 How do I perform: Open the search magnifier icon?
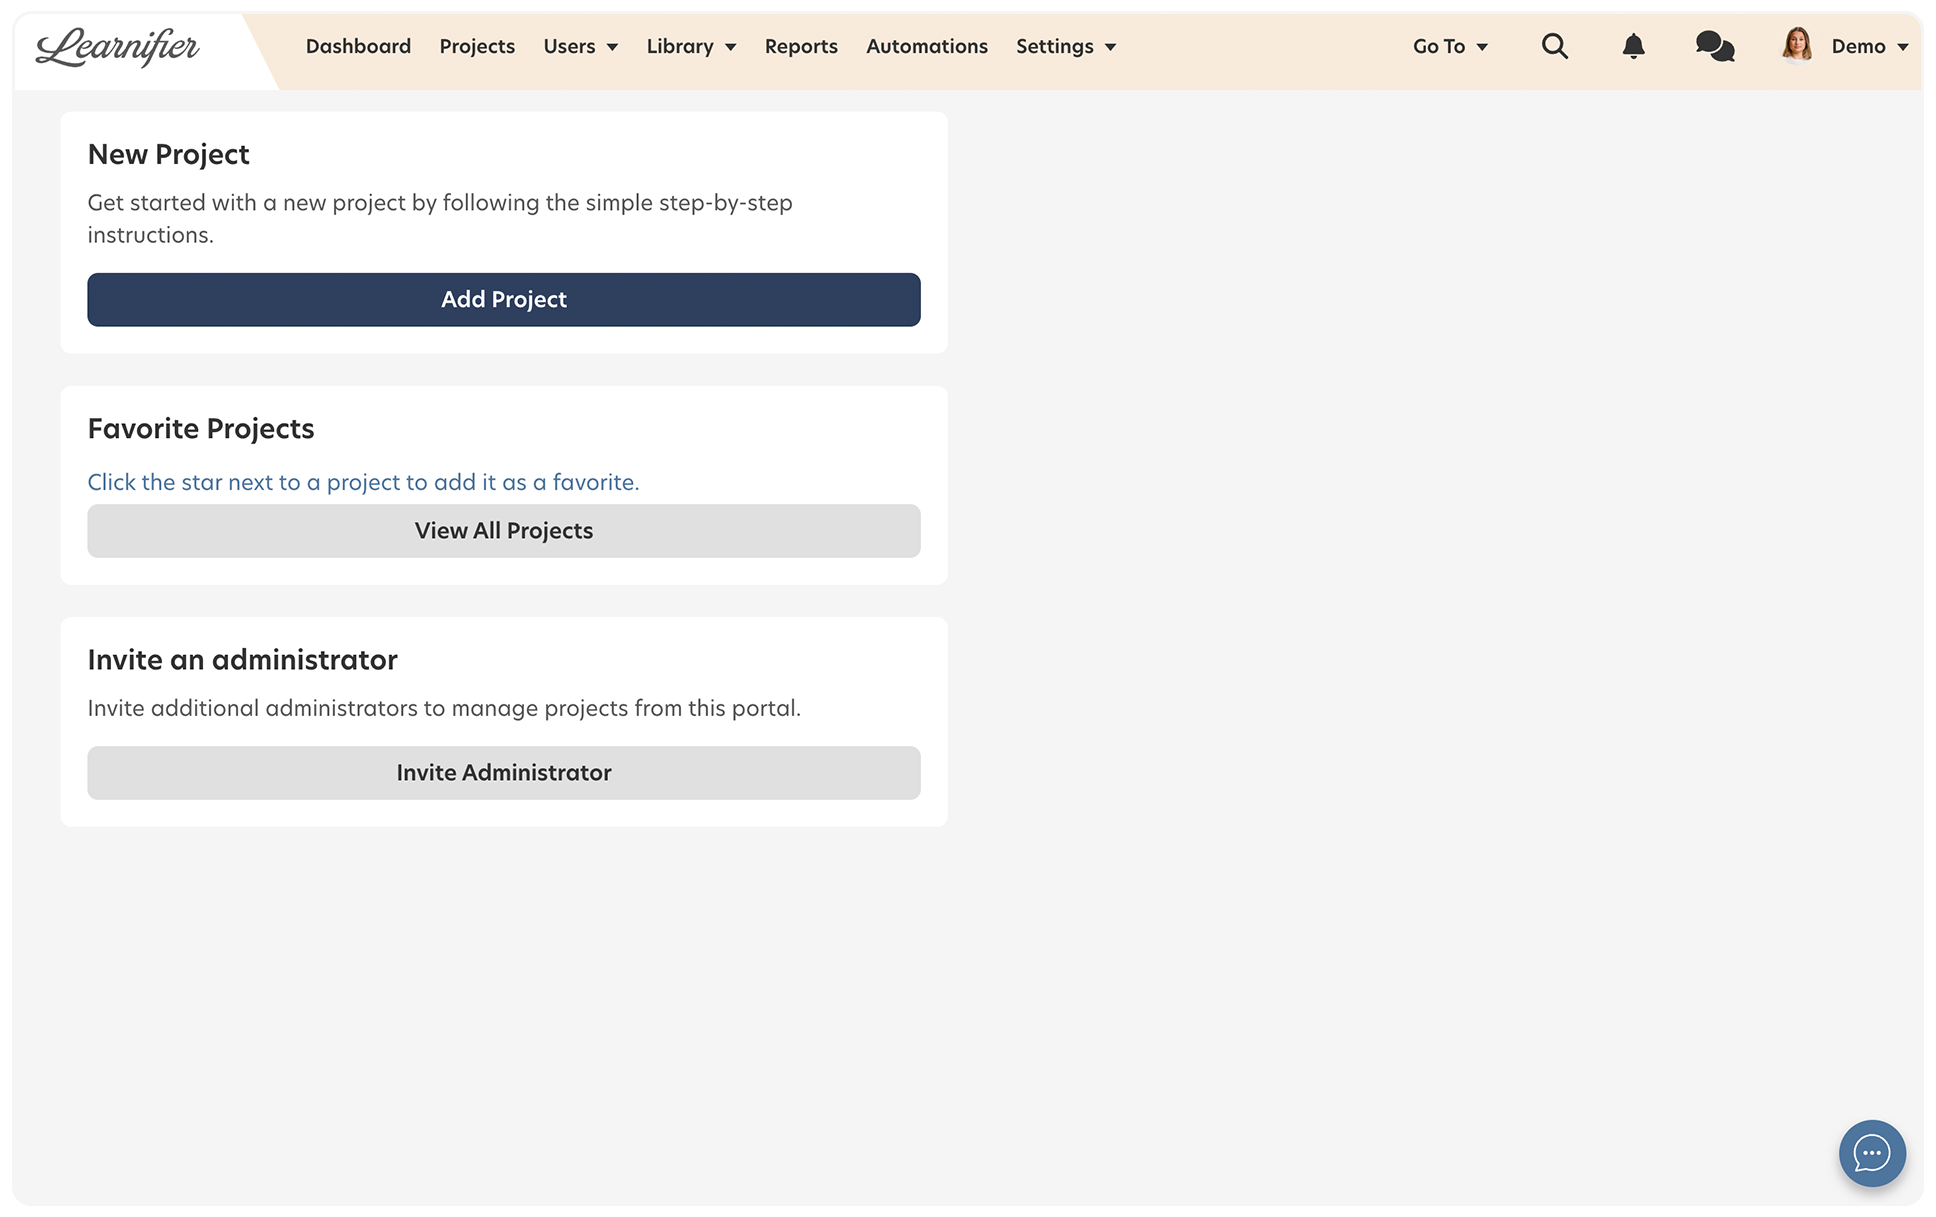pos(1554,46)
